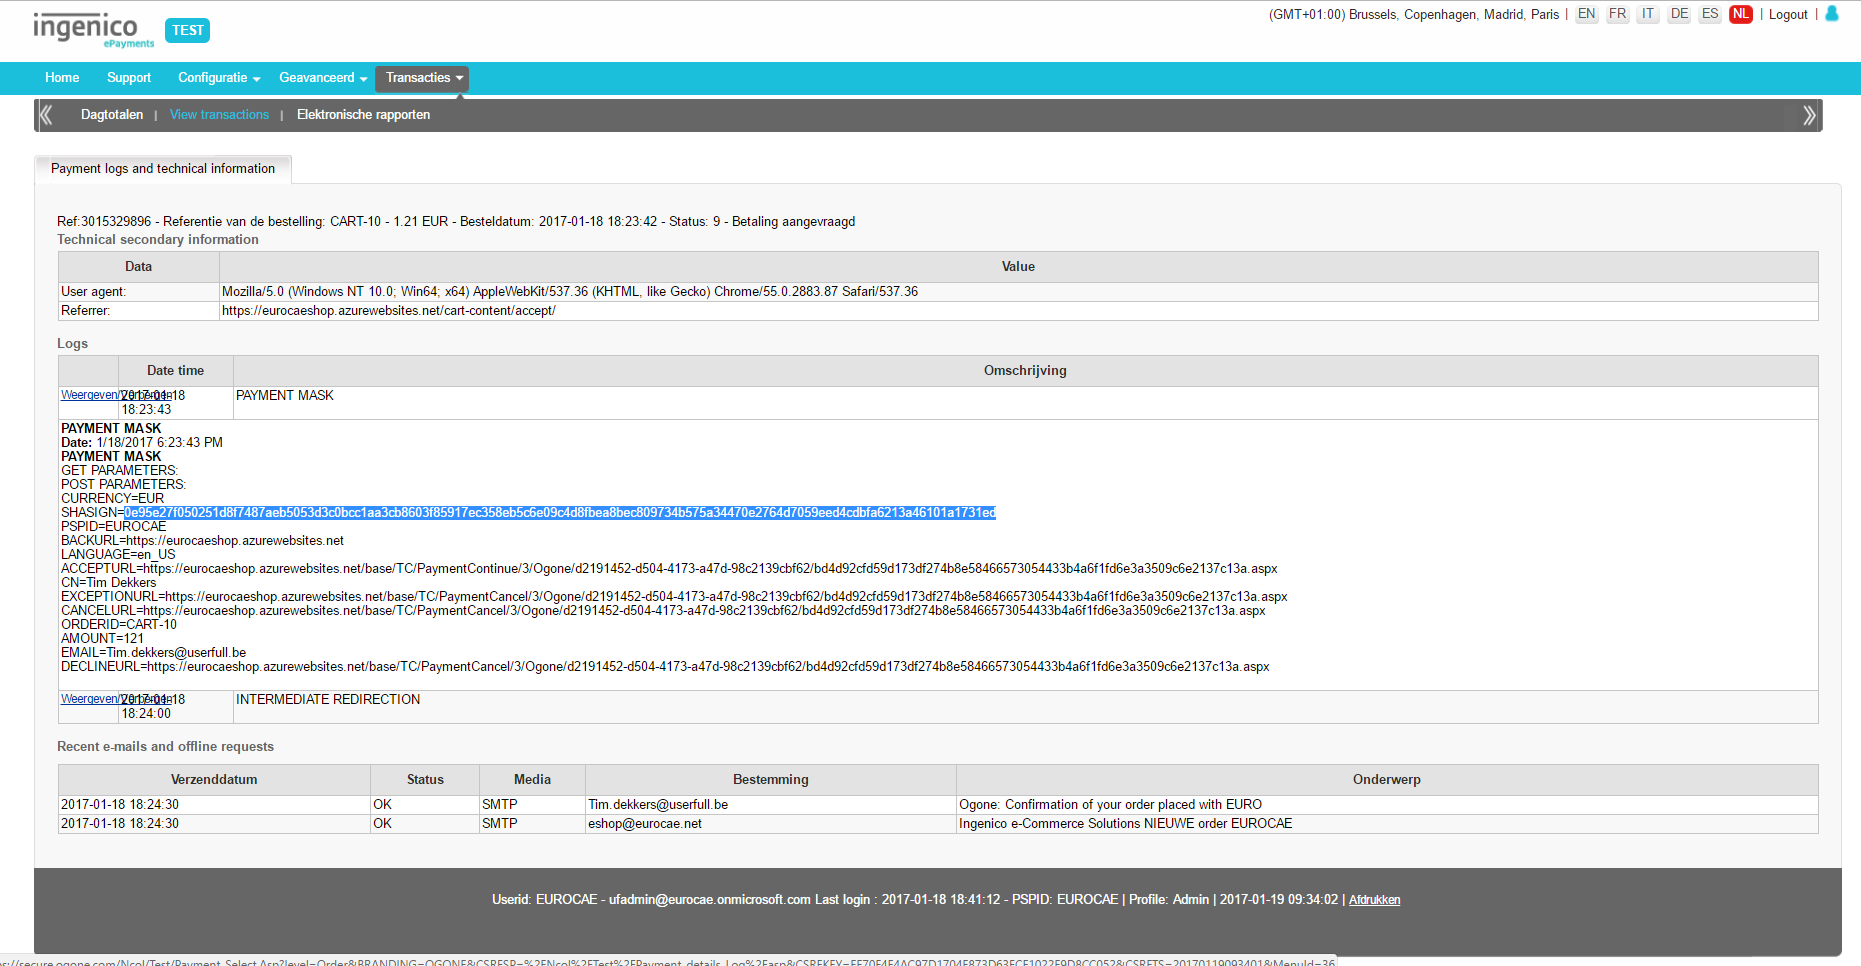
Task: Switch language to FR
Action: point(1618,14)
